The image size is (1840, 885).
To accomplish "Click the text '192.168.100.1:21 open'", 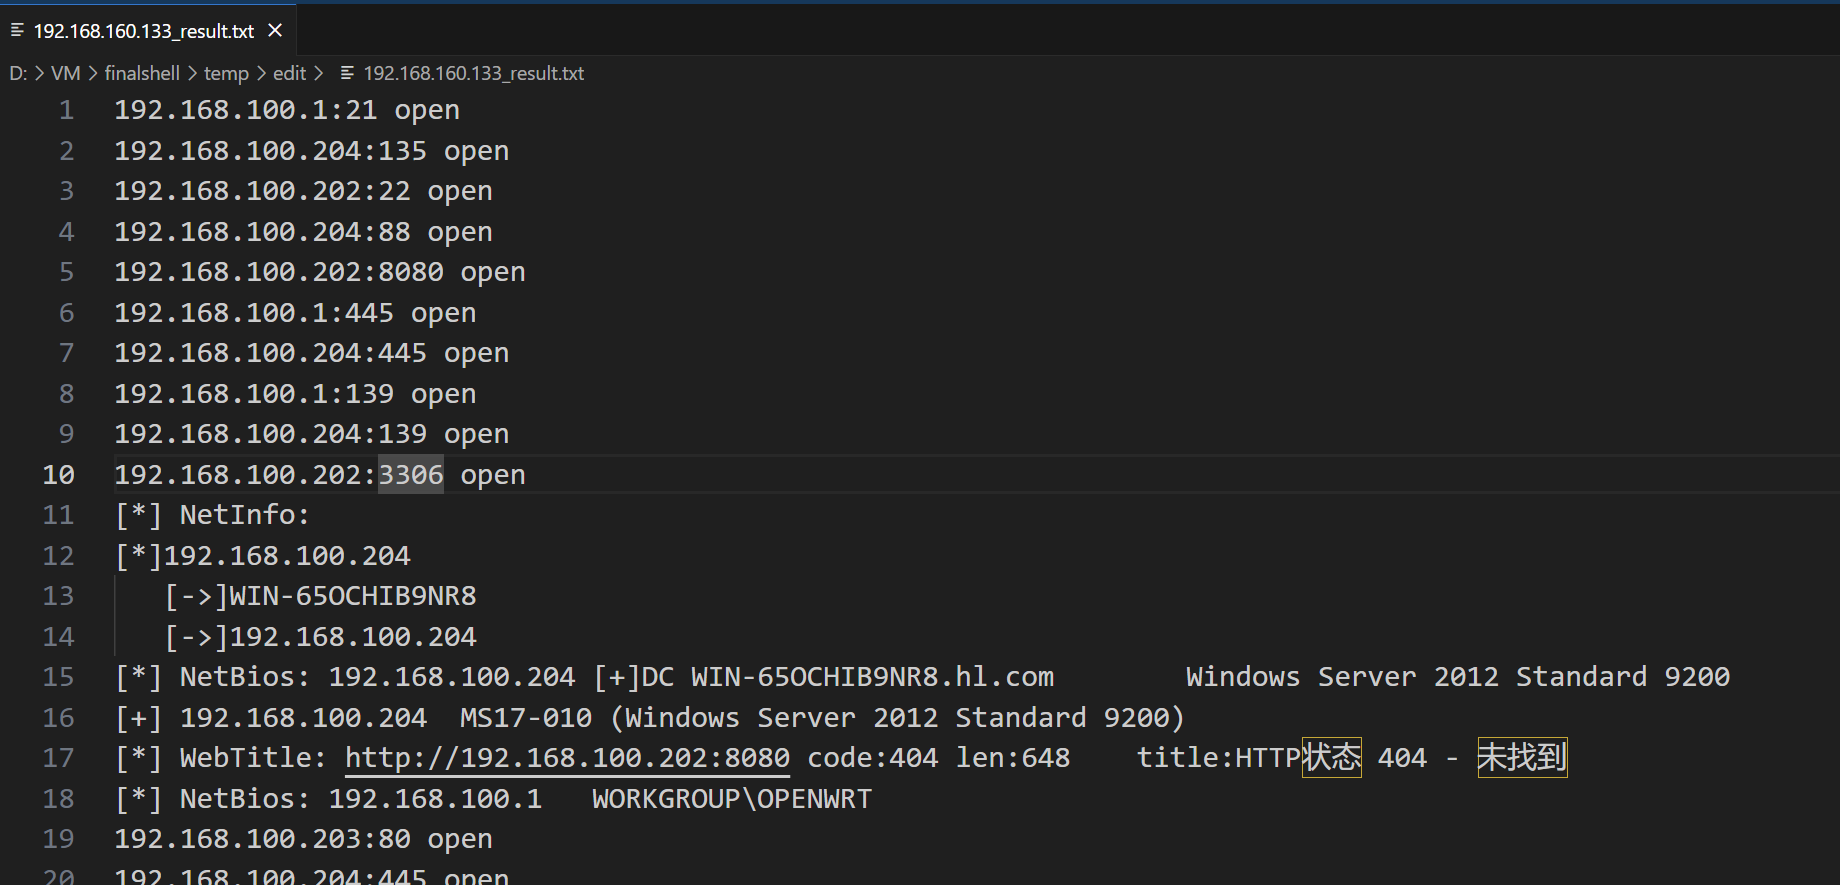I will (x=287, y=110).
